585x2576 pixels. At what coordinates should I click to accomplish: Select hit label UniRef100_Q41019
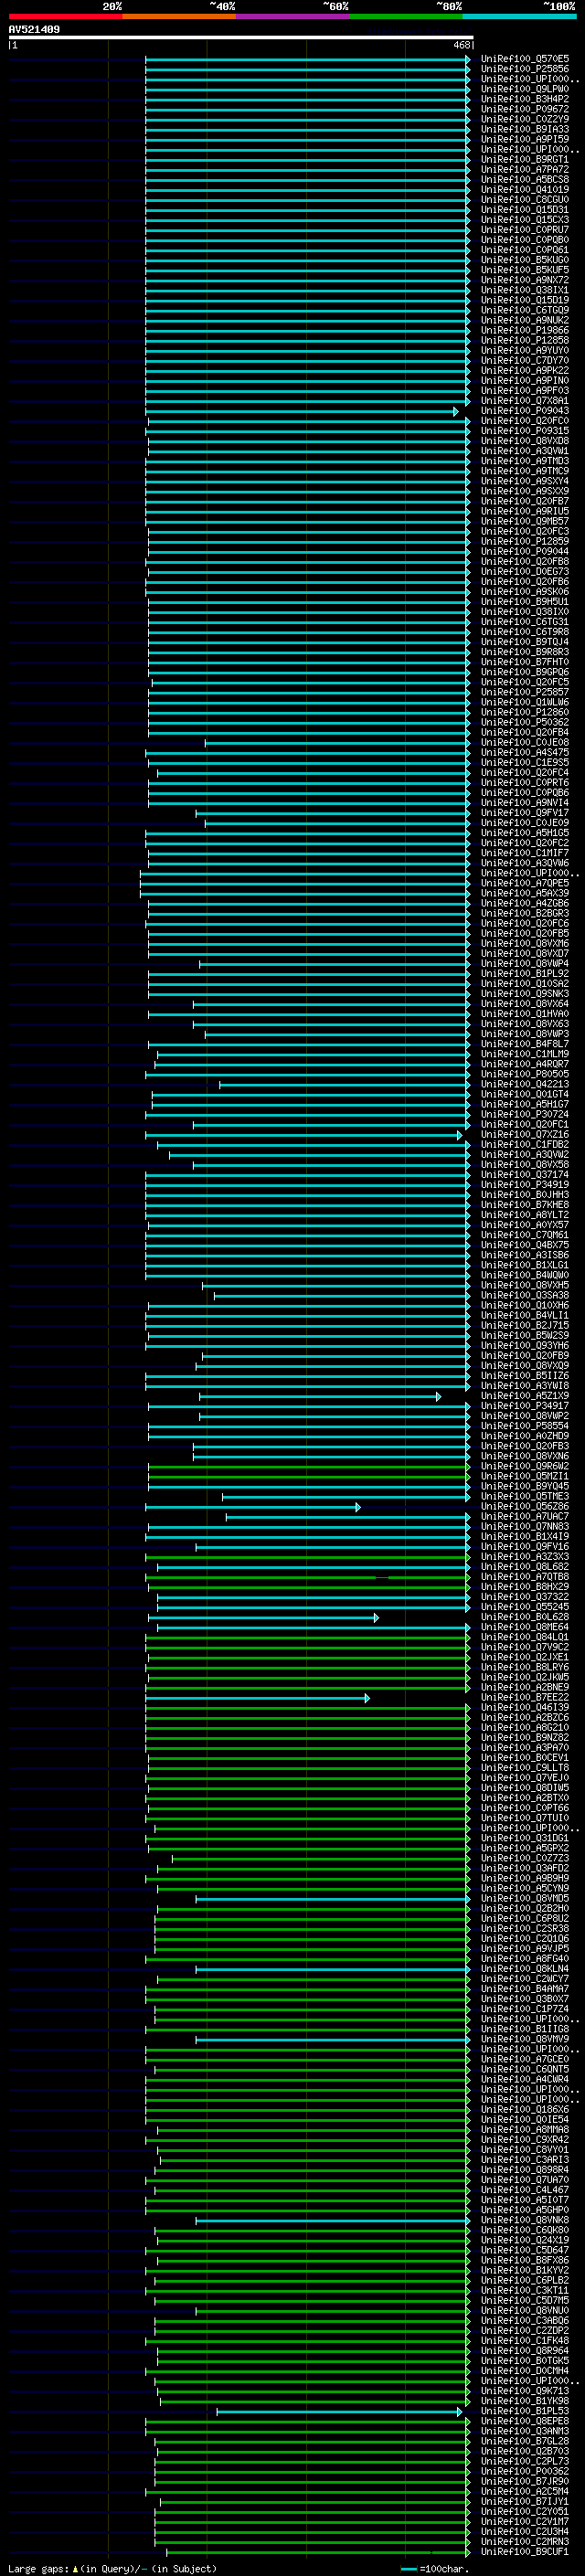coord(525,189)
